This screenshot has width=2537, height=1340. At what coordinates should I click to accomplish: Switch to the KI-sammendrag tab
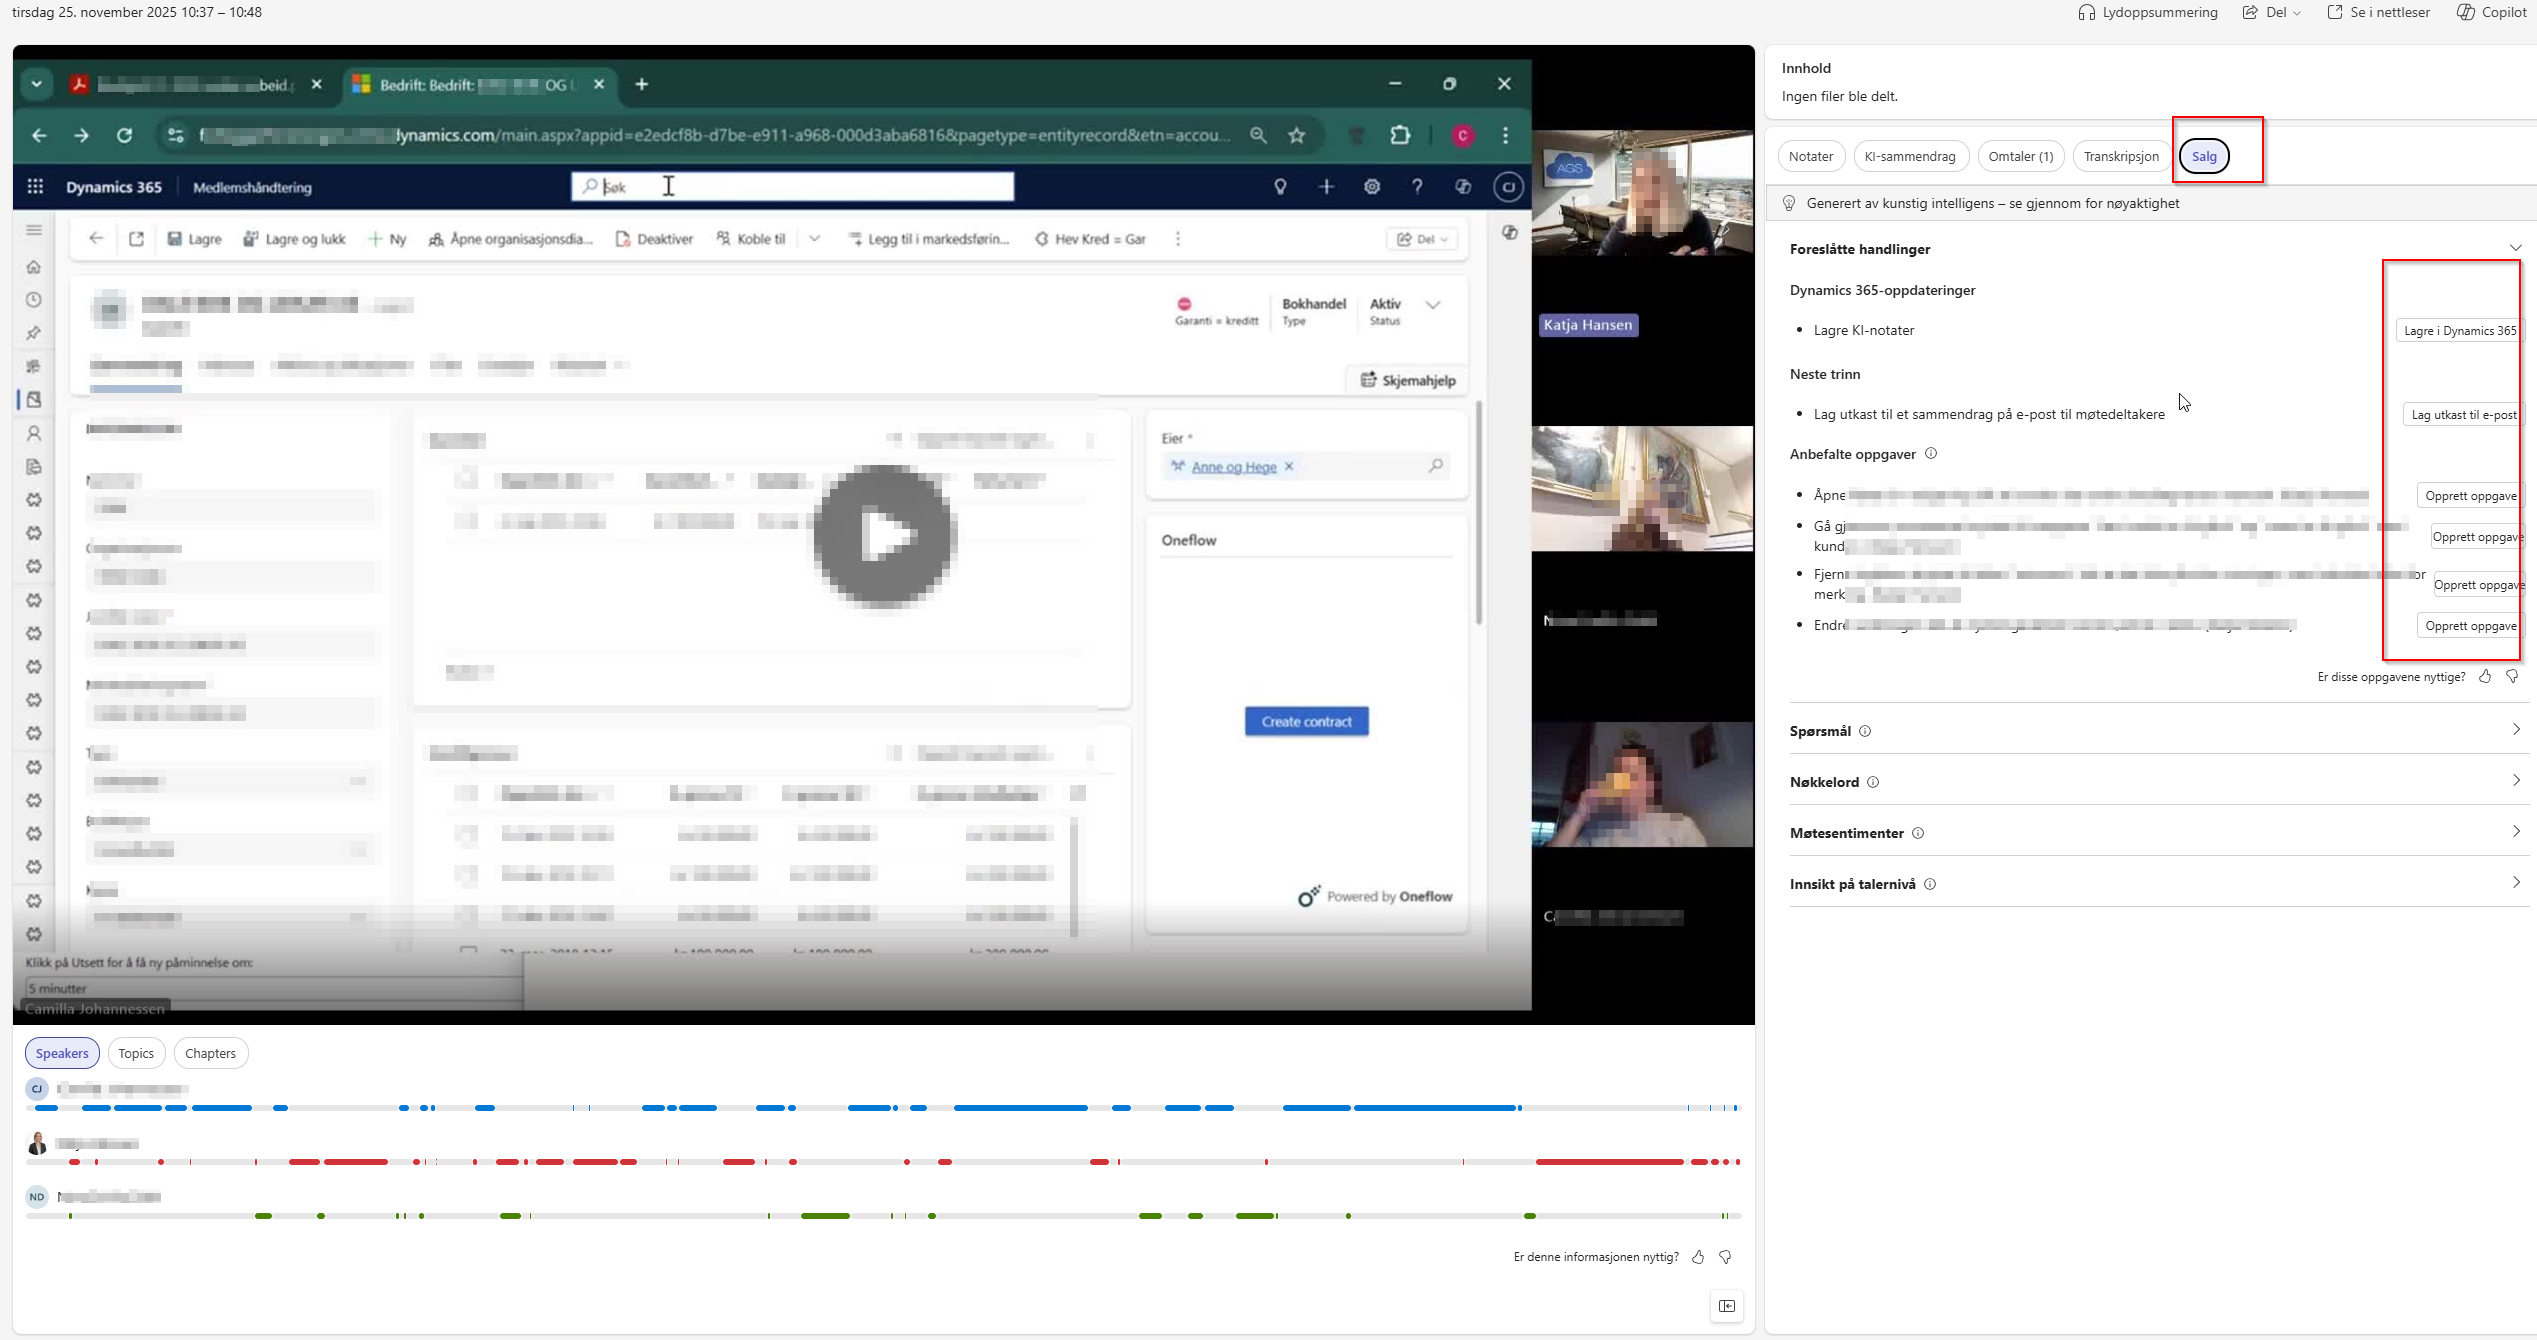tap(1909, 157)
